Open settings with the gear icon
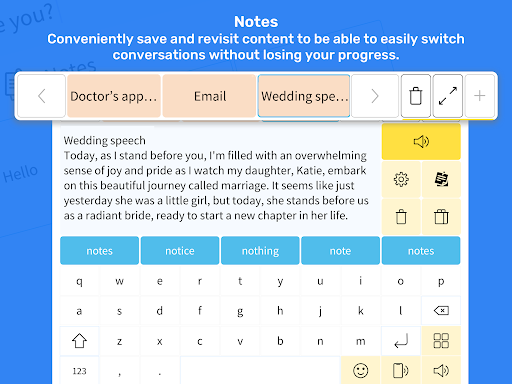Image resolution: width=512 pixels, height=384 pixels. click(x=401, y=180)
